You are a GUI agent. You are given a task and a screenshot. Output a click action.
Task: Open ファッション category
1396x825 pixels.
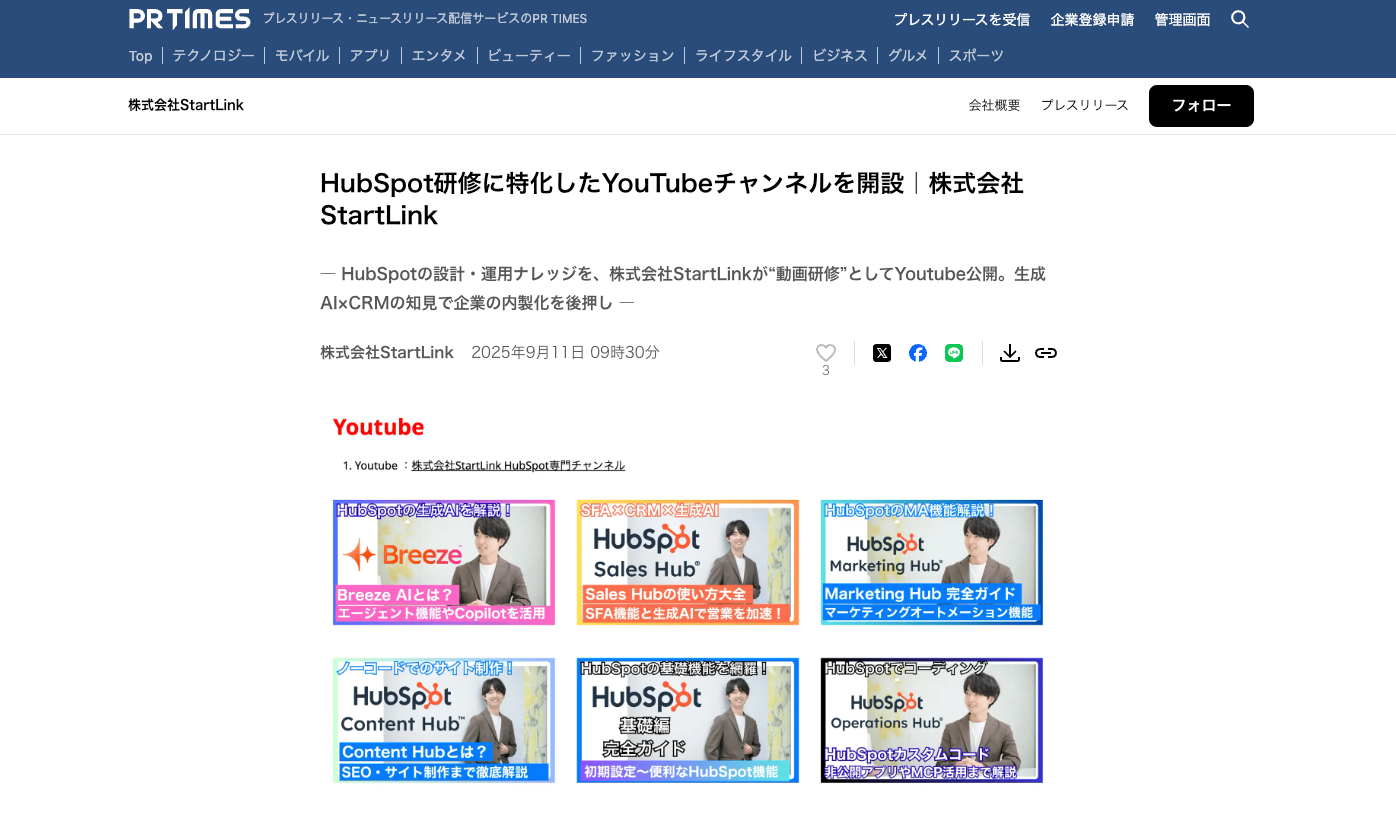(x=633, y=56)
